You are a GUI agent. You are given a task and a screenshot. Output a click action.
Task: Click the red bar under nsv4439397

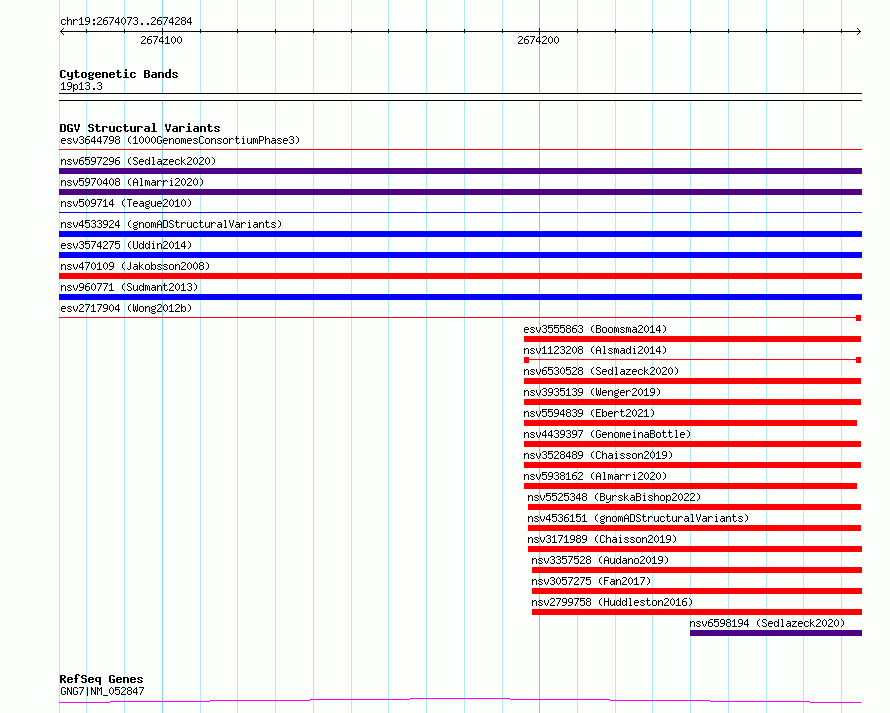pyautogui.click(x=692, y=444)
